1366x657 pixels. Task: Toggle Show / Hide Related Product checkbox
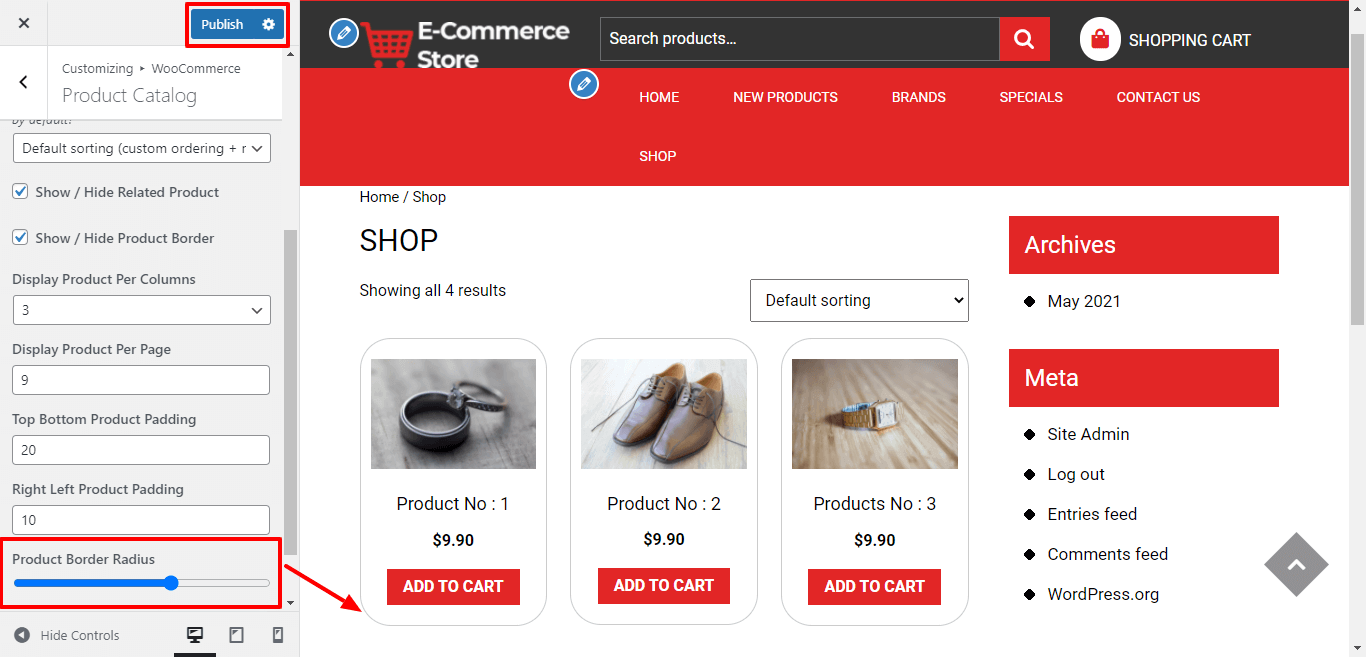pos(20,191)
